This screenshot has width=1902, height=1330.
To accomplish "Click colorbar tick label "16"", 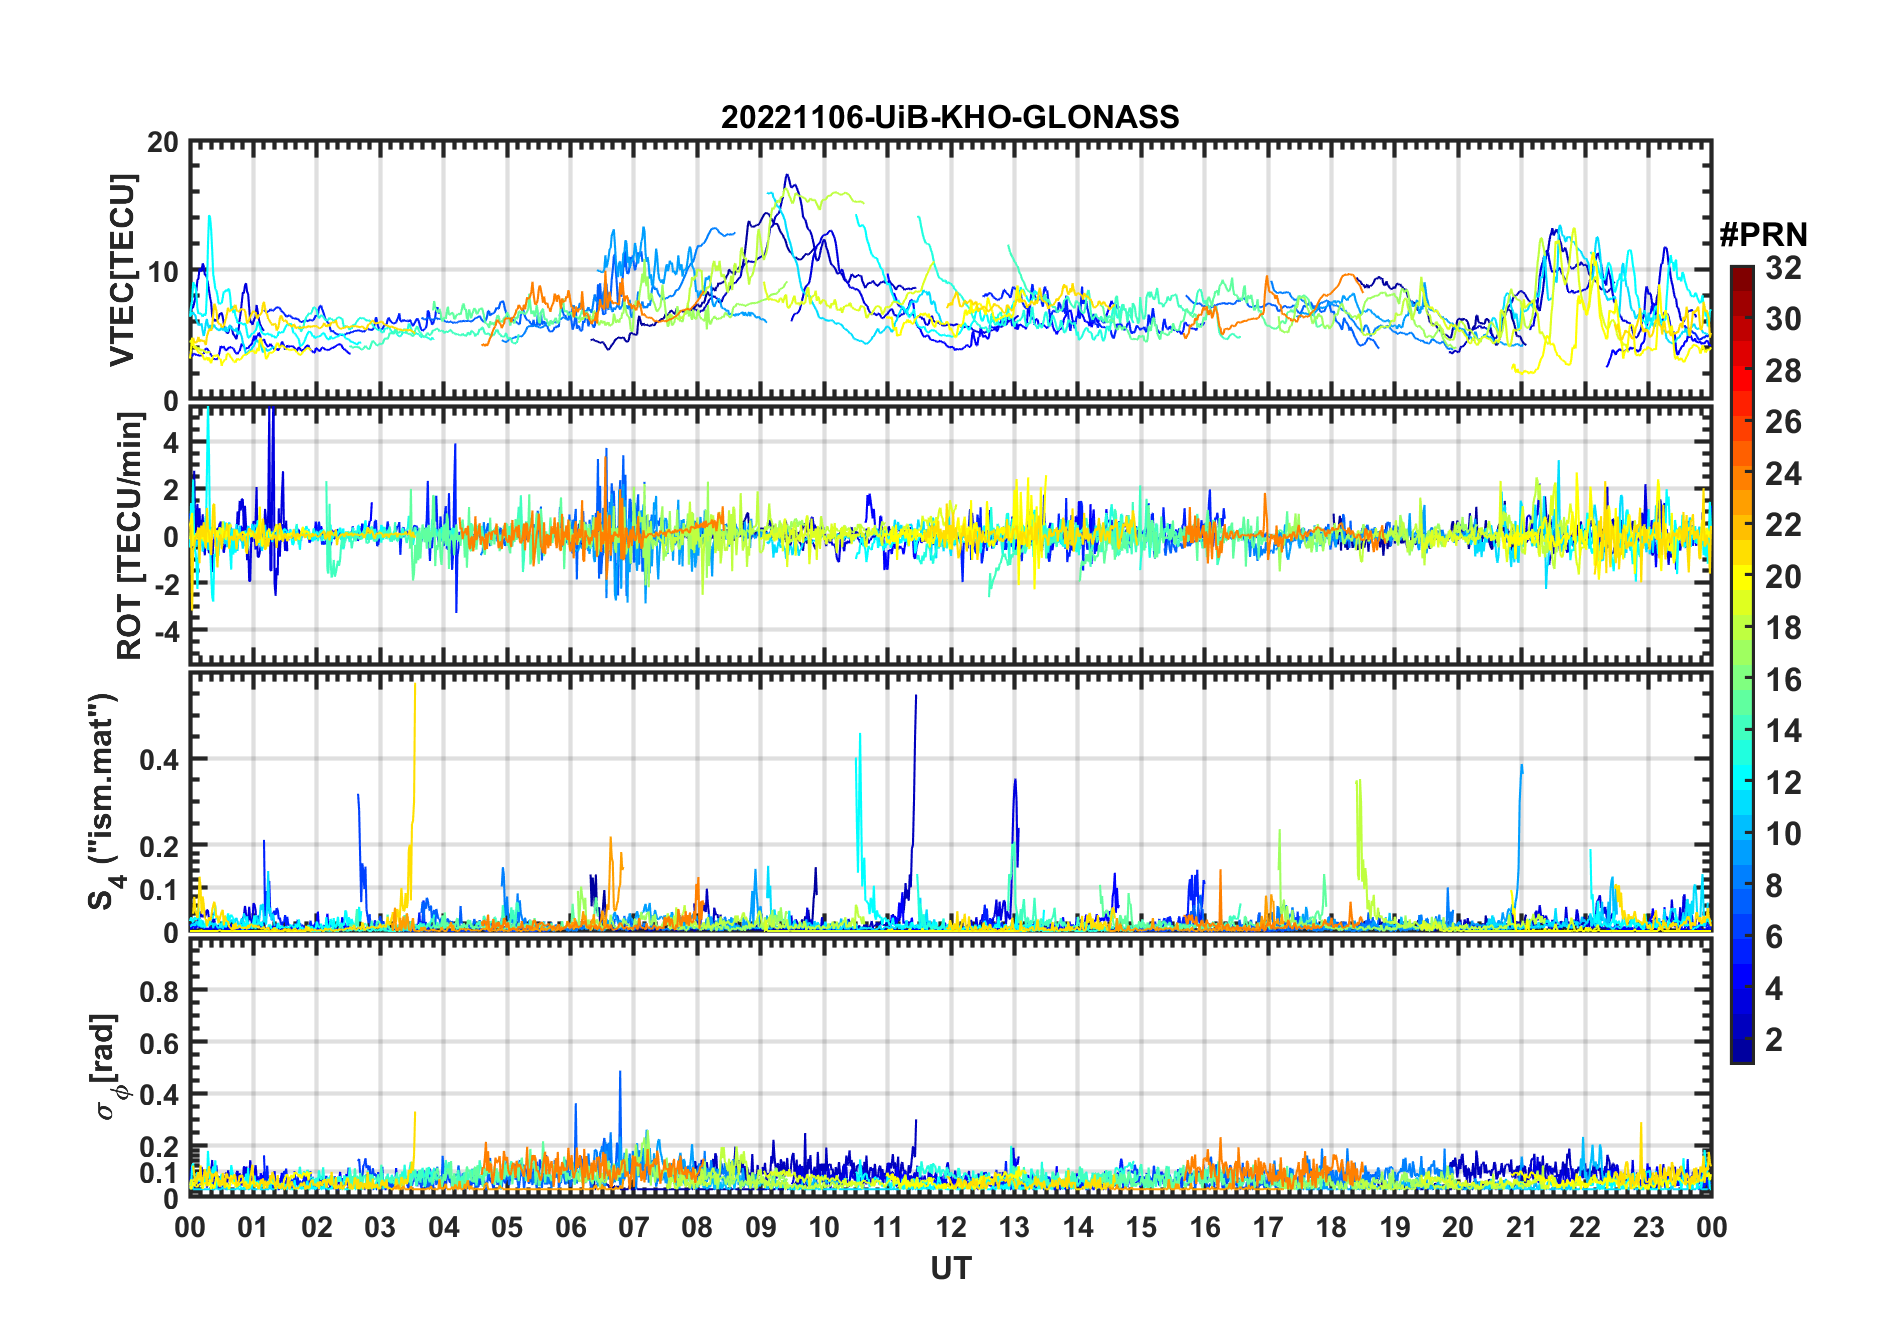I will click(x=1783, y=680).
